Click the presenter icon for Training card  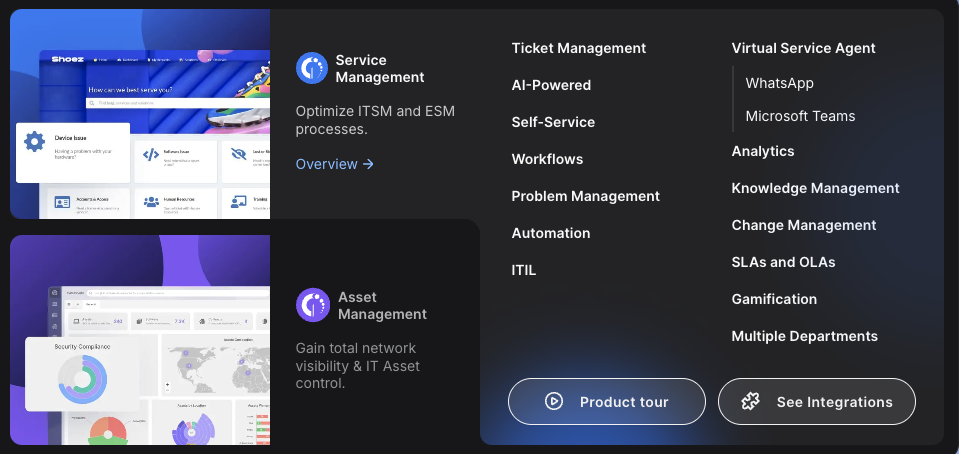[x=239, y=201]
